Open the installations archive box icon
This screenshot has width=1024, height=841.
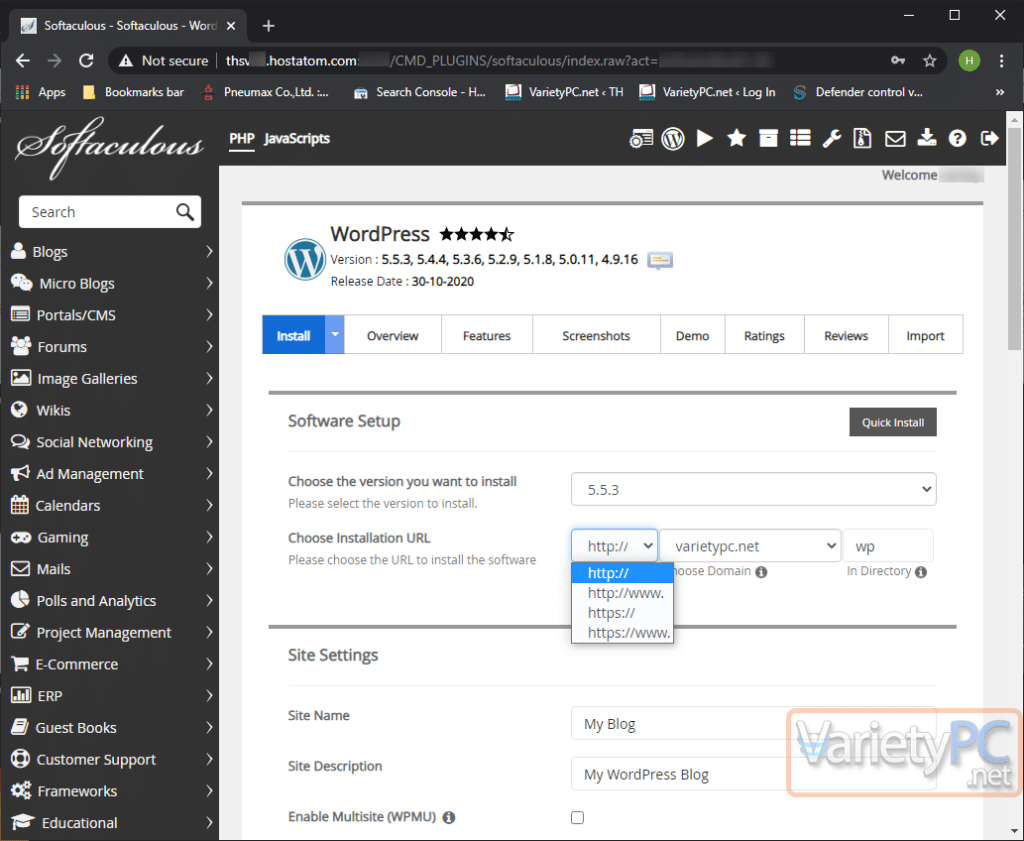[768, 138]
